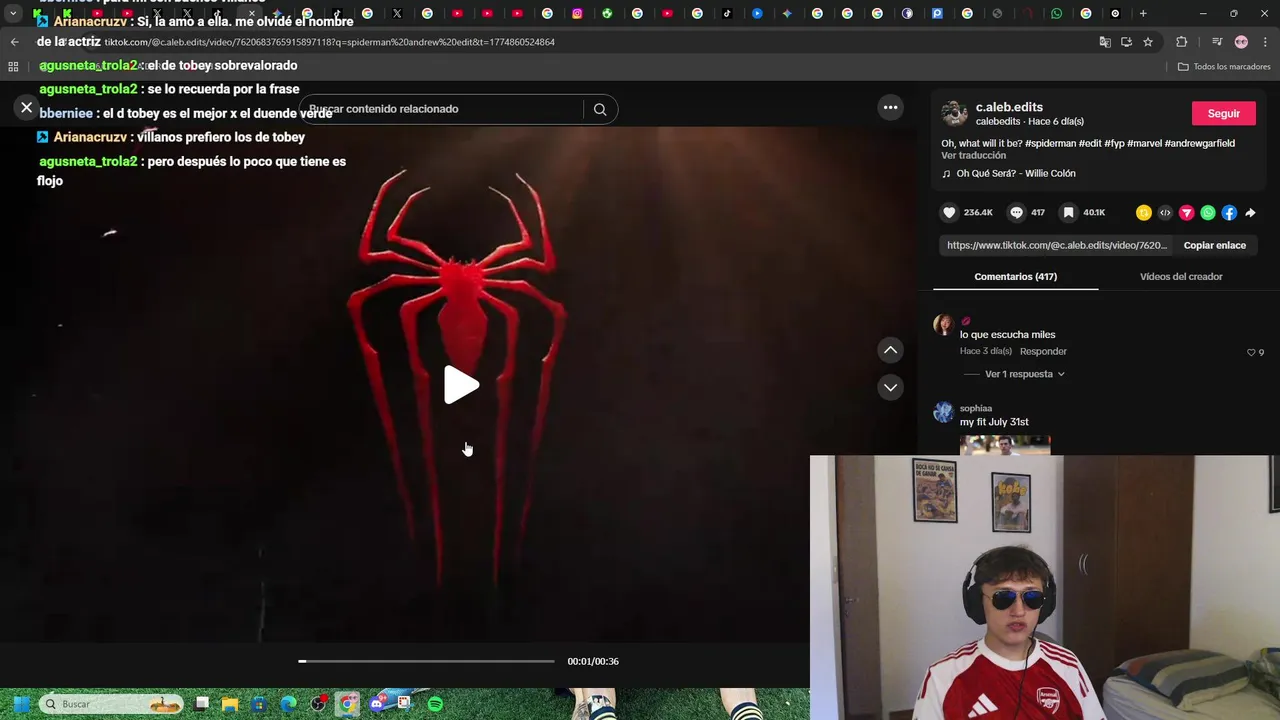Click the translate page icon
The height and width of the screenshot is (720, 1280).
(x=1105, y=42)
